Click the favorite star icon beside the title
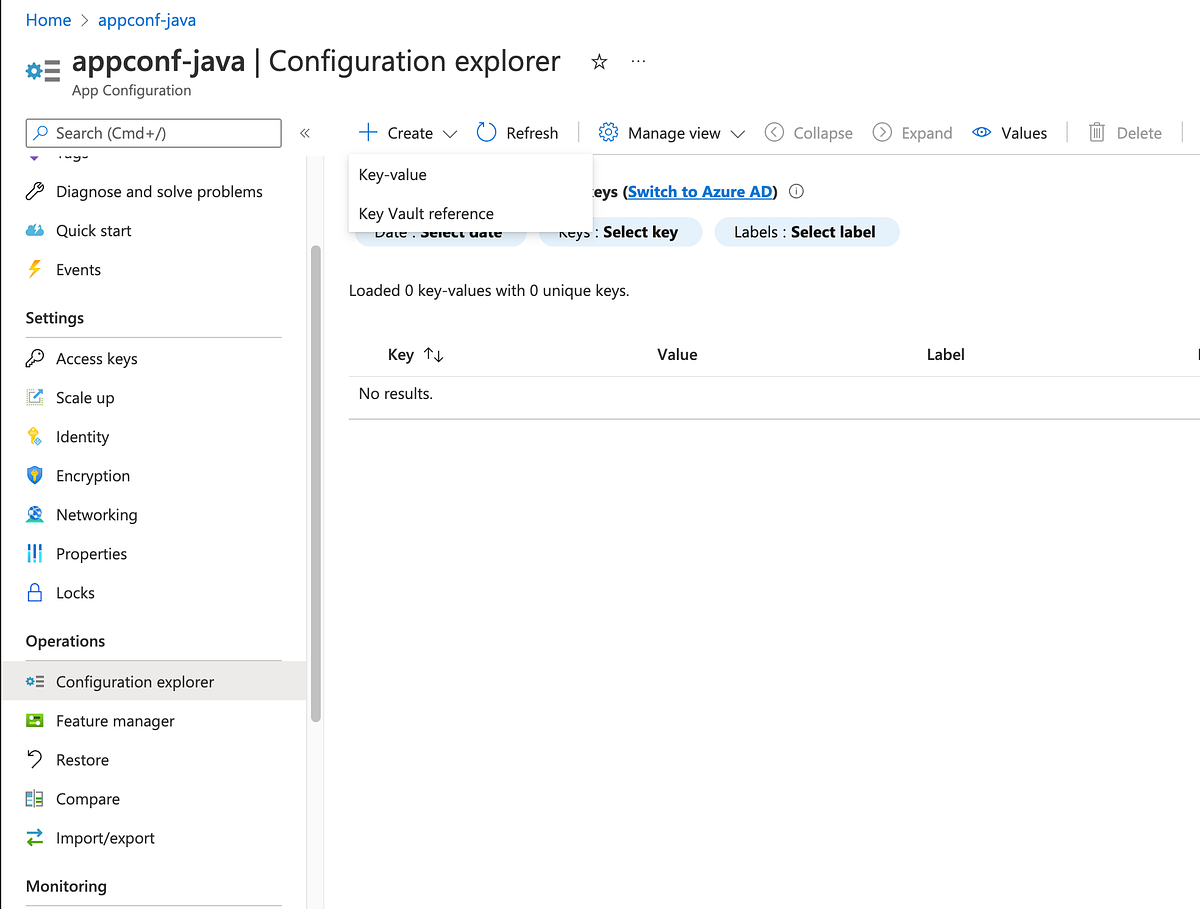This screenshot has width=1200, height=909. 599,62
